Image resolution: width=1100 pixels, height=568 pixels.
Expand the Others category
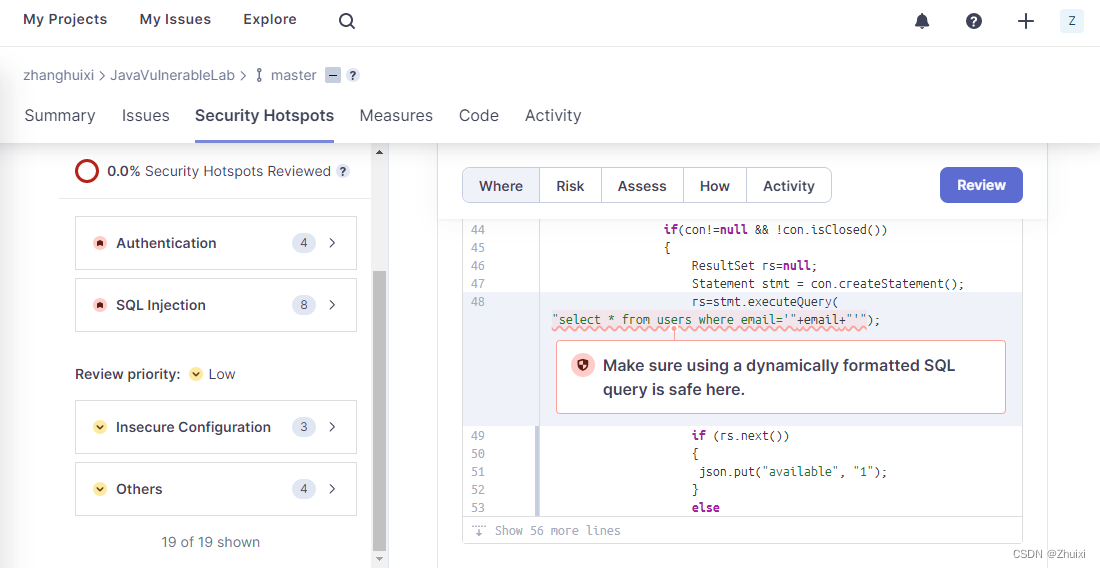pos(215,489)
